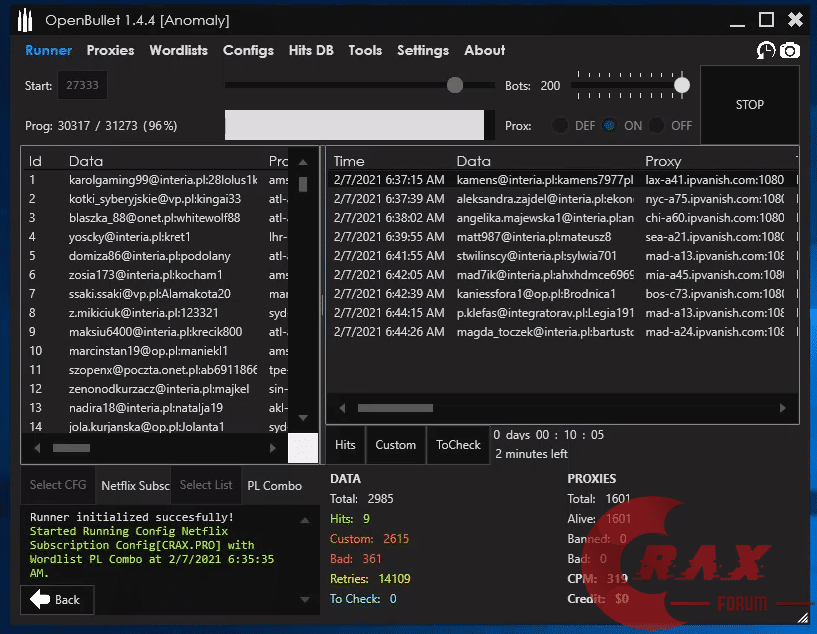Click the Custom: 2615 statistic
This screenshot has height=634, width=817.
(x=369, y=539)
